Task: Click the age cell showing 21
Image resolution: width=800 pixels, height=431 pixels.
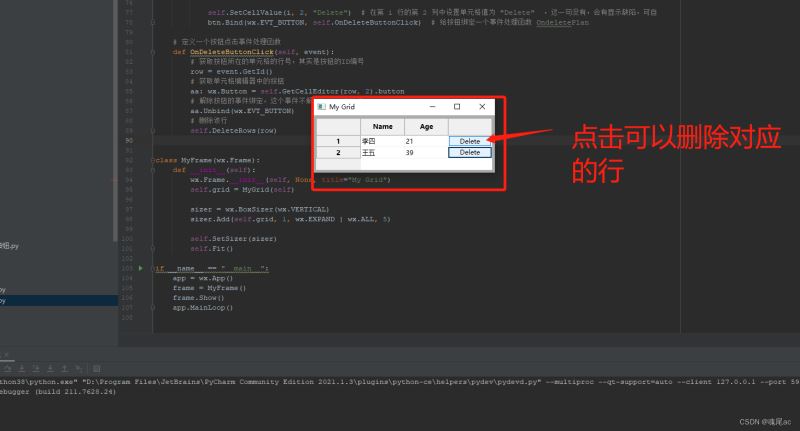Action: 427,141
